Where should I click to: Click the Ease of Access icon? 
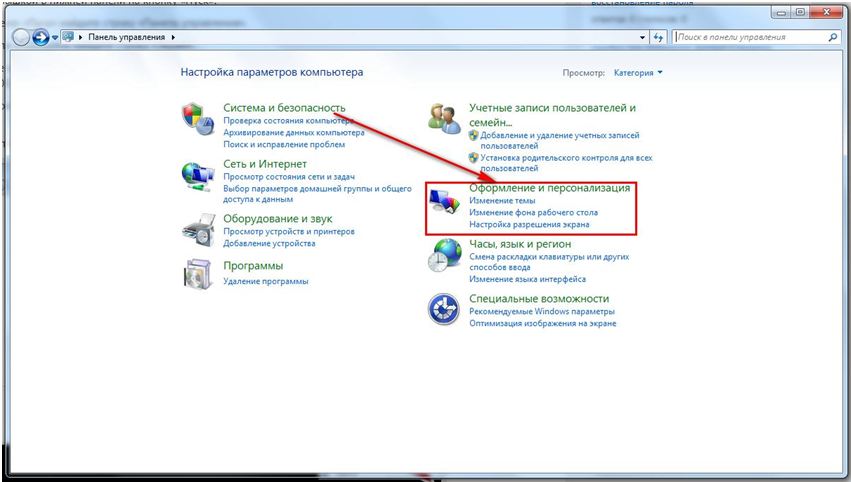[443, 310]
